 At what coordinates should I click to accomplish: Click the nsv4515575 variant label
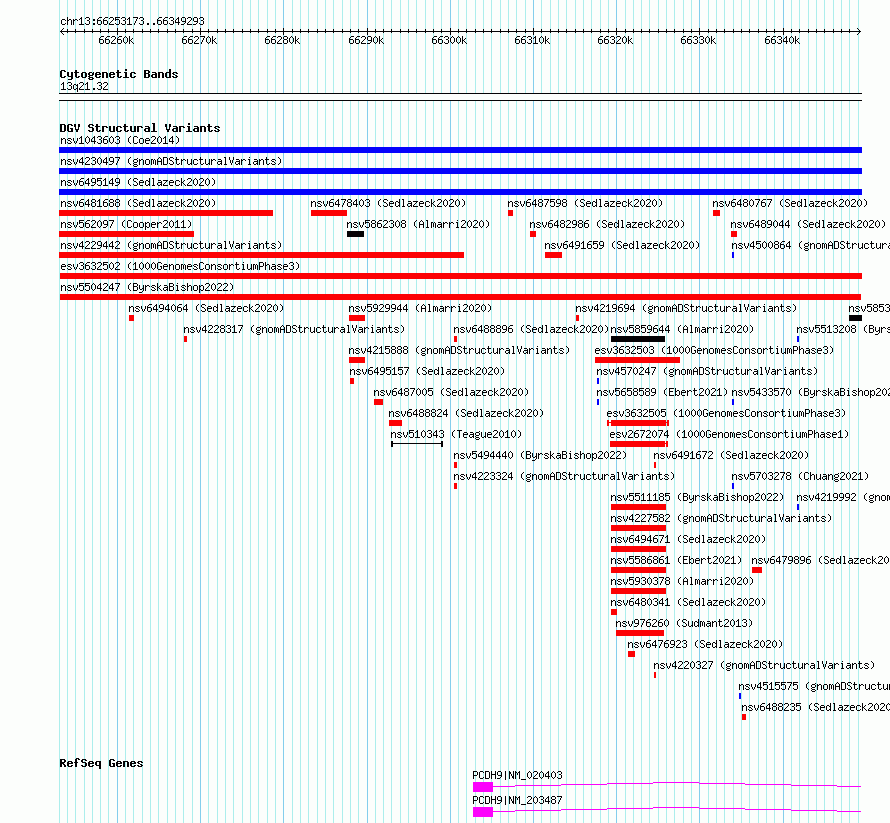813,686
